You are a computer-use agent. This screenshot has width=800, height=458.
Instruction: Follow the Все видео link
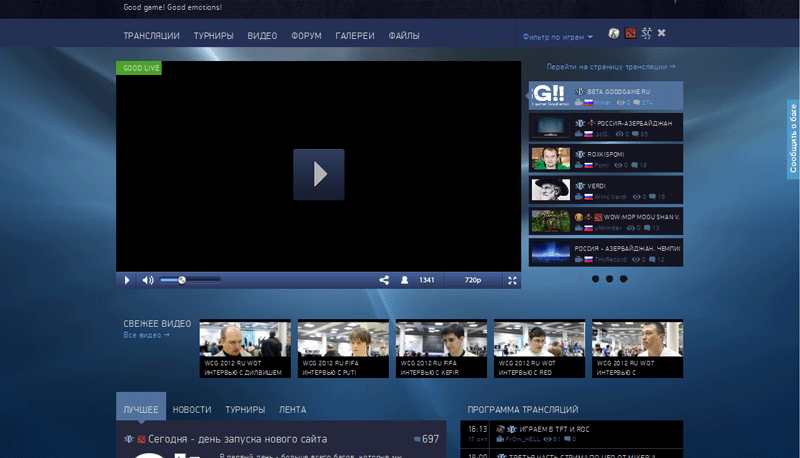[146, 335]
